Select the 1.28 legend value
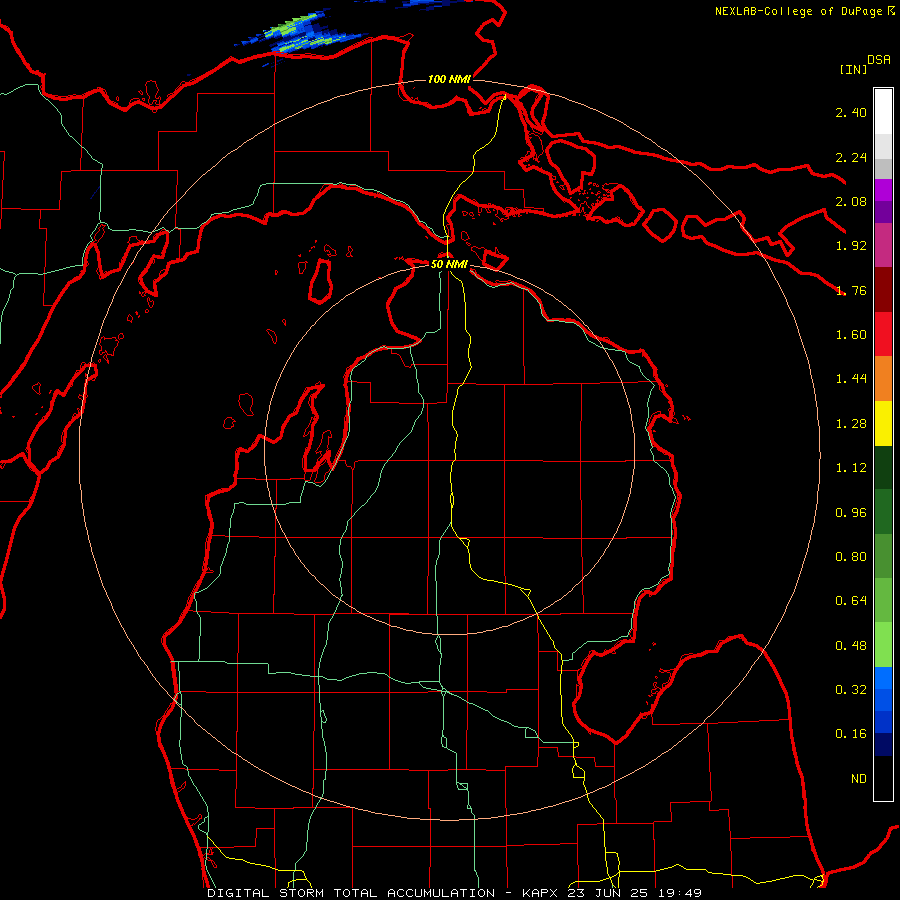This screenshot has height=900, width=900. point(851,424)
